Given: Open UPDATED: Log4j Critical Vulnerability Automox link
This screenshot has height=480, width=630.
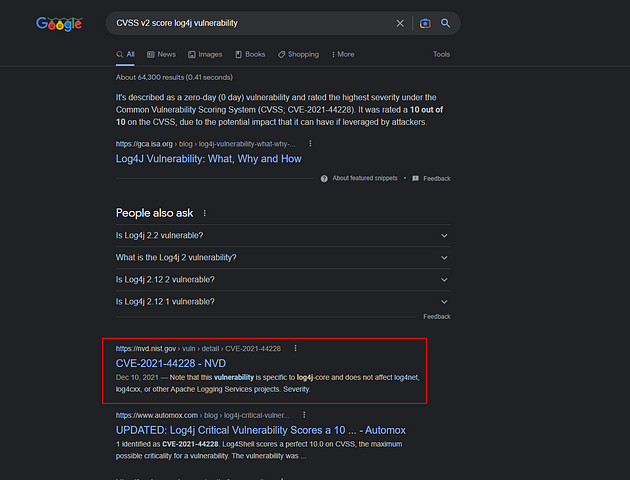Looking at the screenshot, I should pos(261,430).
